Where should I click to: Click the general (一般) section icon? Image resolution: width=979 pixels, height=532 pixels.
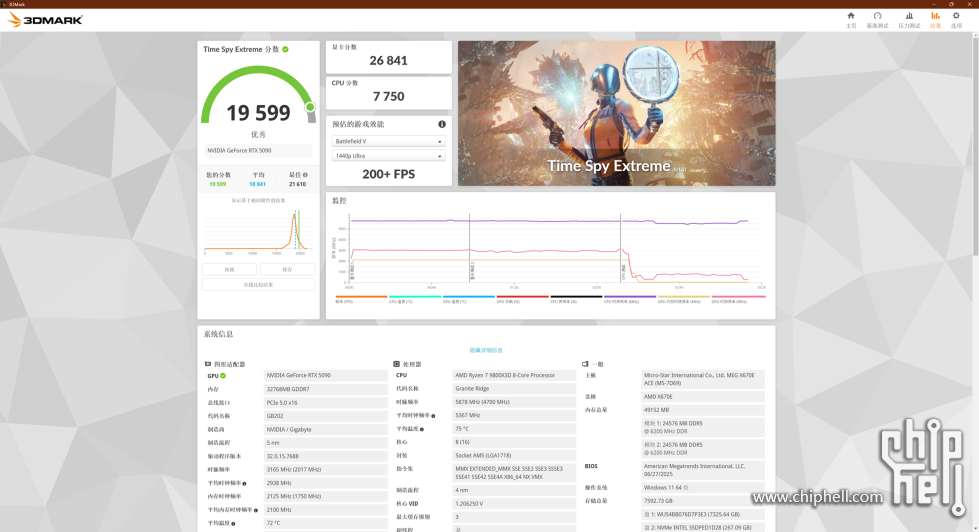tap(585, 364)
